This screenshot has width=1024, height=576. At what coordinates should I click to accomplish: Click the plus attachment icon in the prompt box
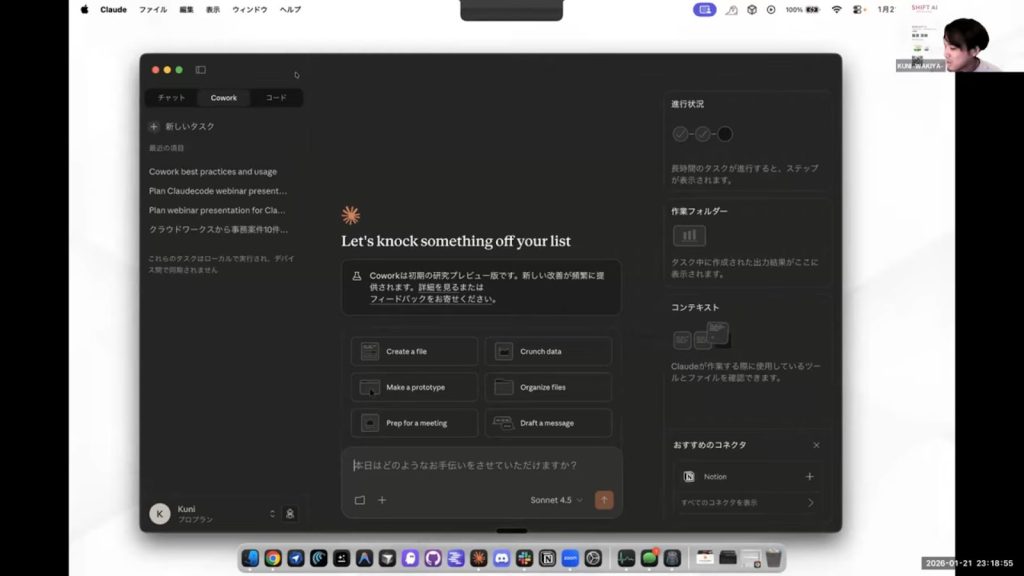coord(382,500)
